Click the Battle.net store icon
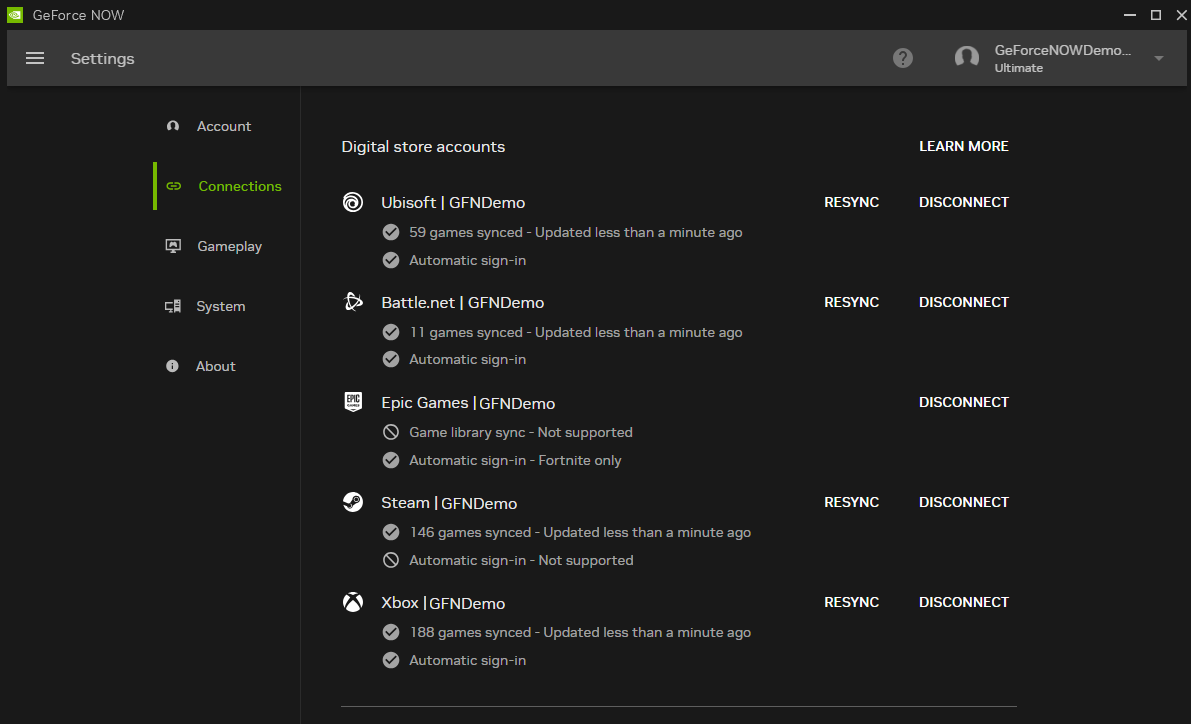The width and height of the screenshot is (1191, 724). tap(352, 302)
